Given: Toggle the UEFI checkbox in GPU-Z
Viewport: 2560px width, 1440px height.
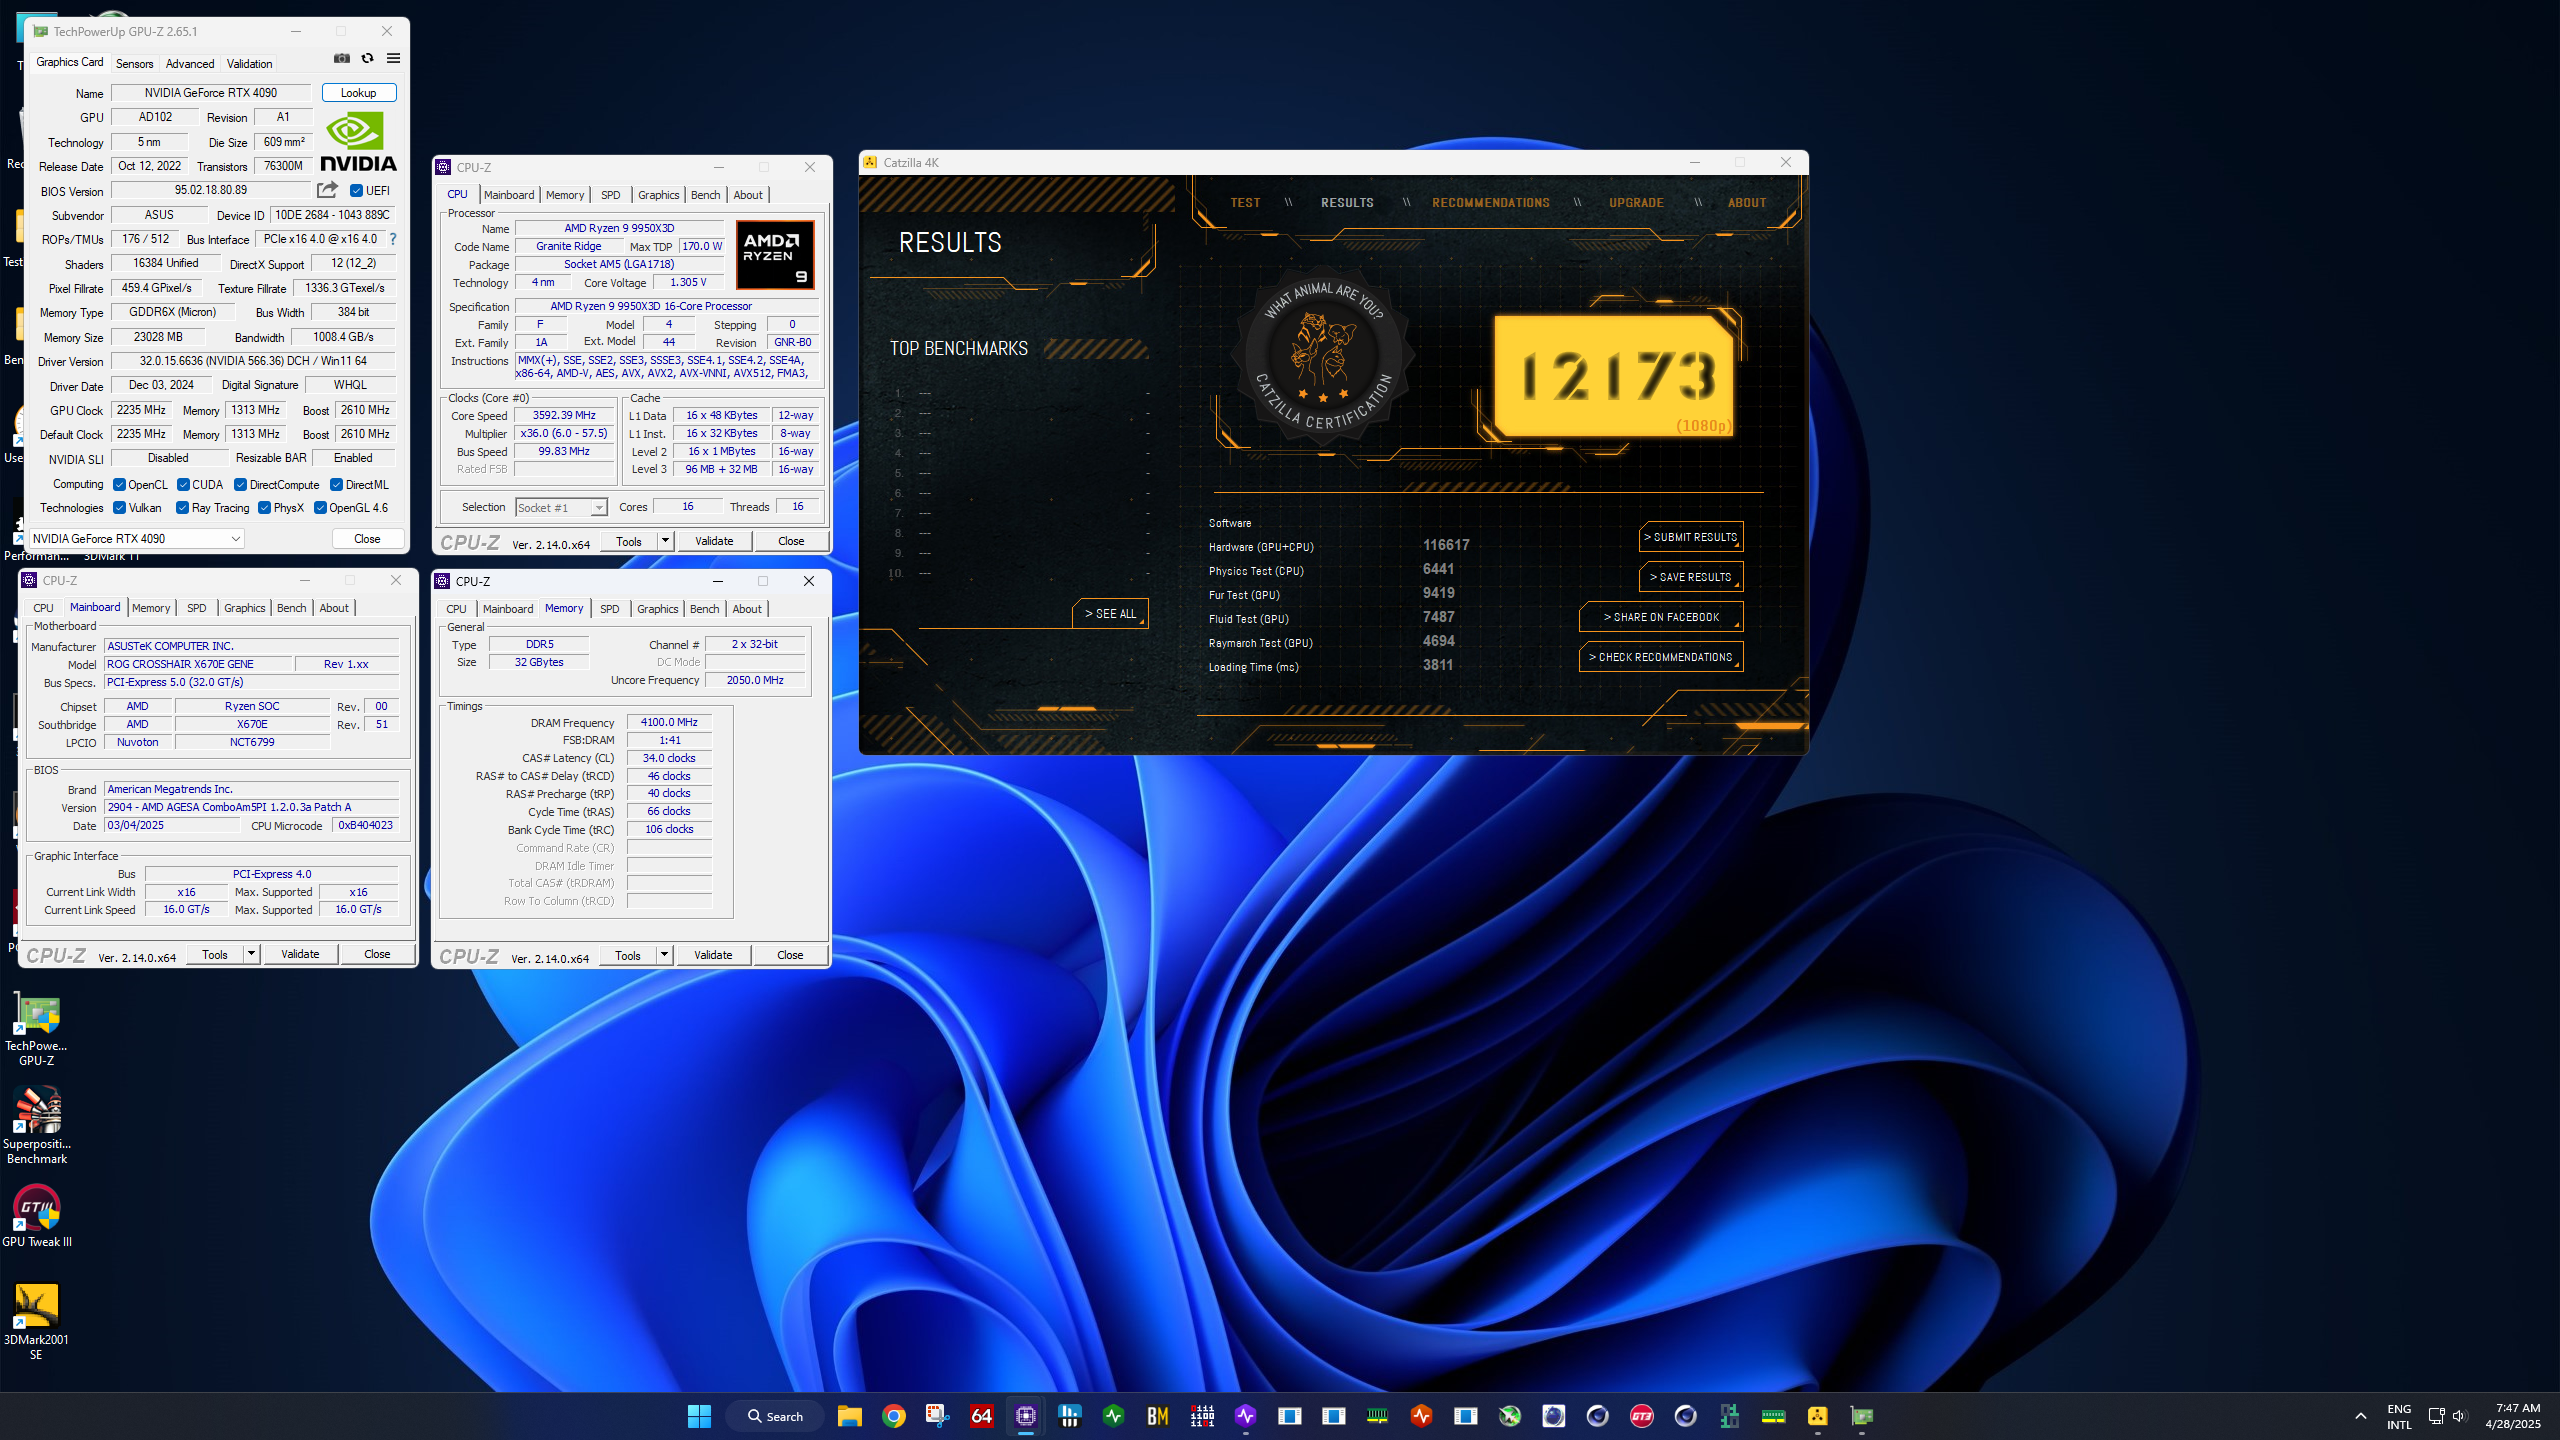Looking at the screenshot, I should click(356, 191).
